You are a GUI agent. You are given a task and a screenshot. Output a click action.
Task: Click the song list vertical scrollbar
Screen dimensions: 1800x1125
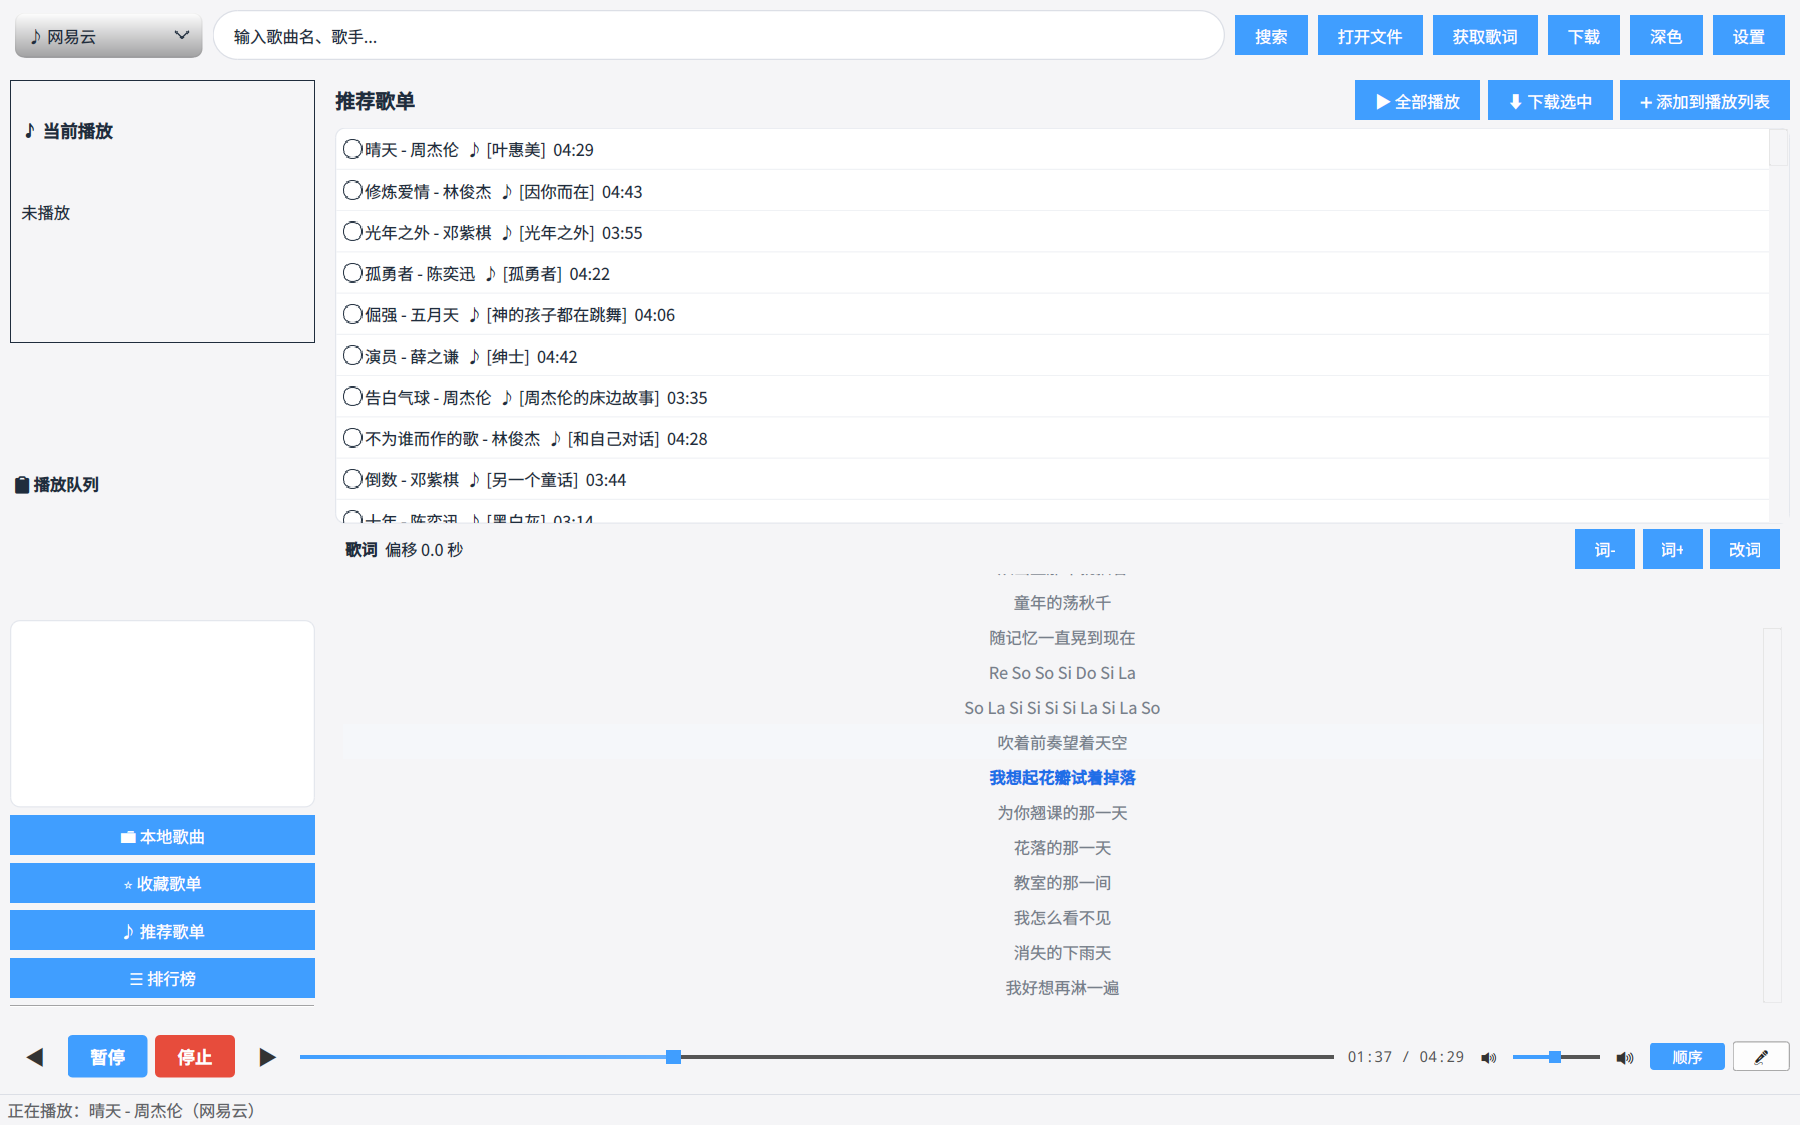coord(1778,325)
